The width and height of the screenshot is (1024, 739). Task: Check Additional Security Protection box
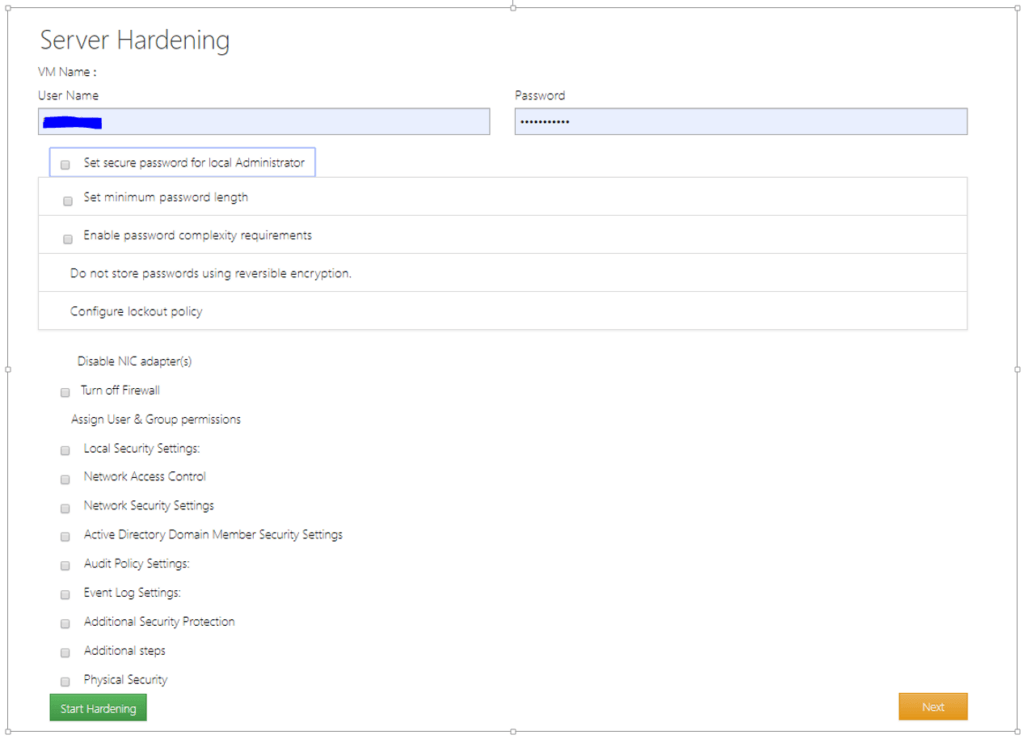[64, 623]
